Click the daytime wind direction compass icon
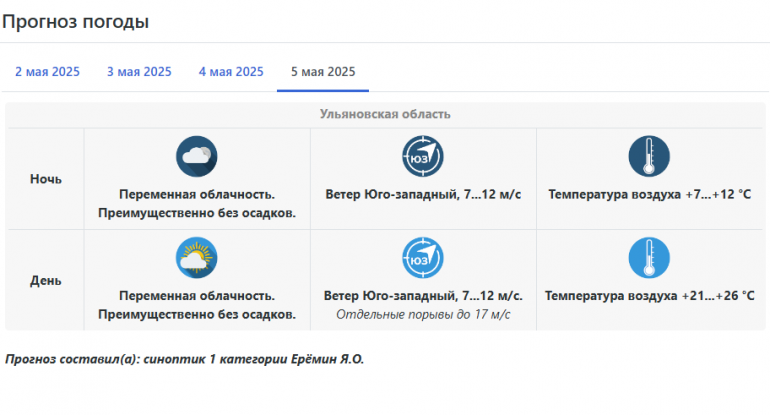770x415 pixels. tap(423, 258)
